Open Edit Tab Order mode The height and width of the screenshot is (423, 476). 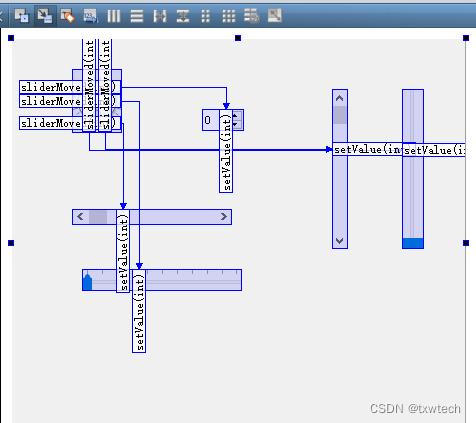(90, 16)
